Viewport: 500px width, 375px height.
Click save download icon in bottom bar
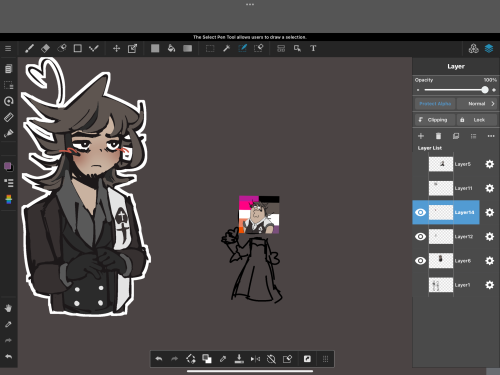tap(239, 359)
